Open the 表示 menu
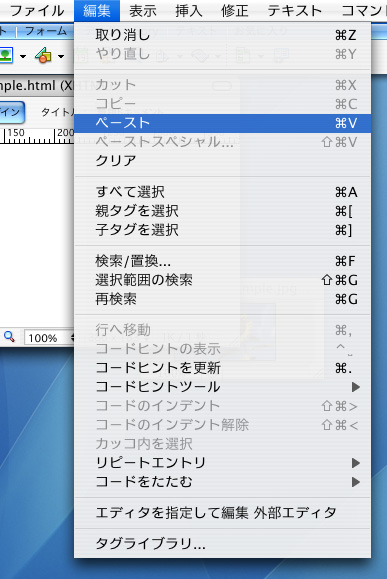This screenshot has height=579, width=387. [143, 11]
